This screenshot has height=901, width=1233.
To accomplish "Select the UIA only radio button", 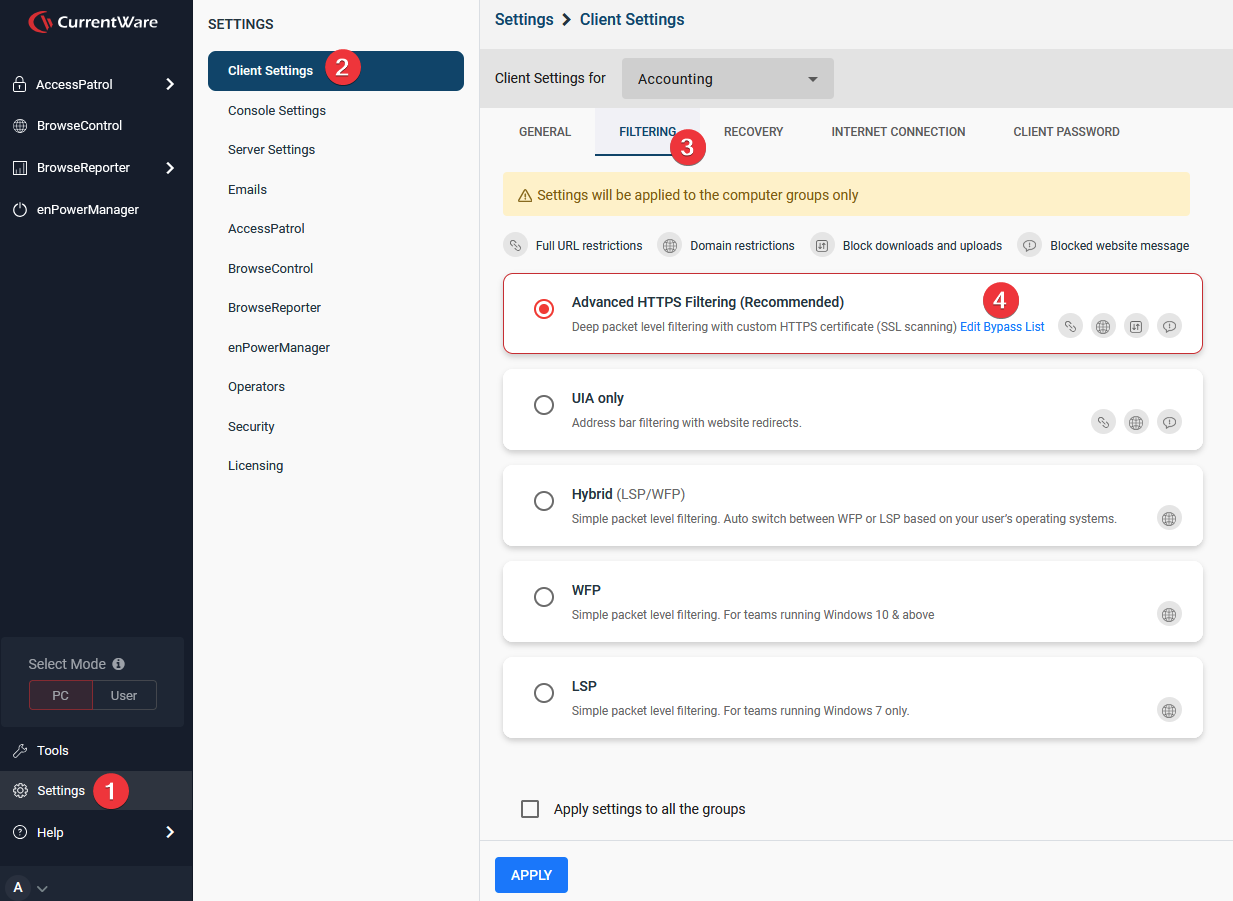I will [544, 405].
